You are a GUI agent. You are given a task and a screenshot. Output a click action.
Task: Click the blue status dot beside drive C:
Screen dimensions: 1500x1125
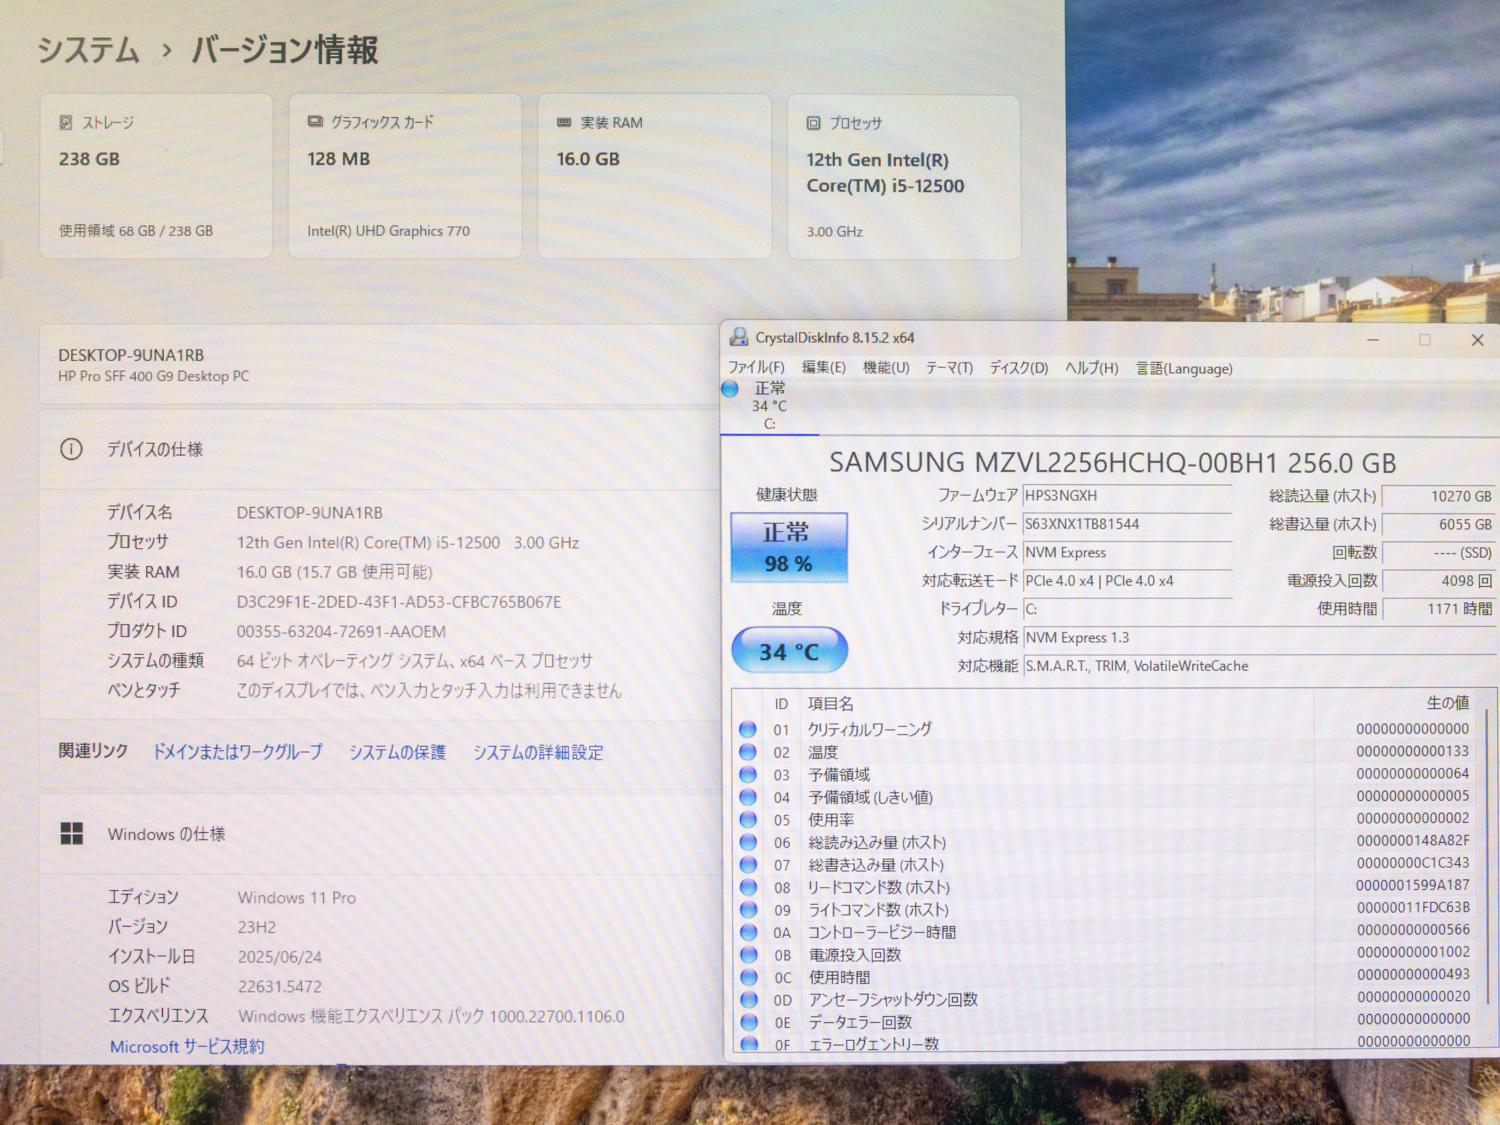[730, 388]
